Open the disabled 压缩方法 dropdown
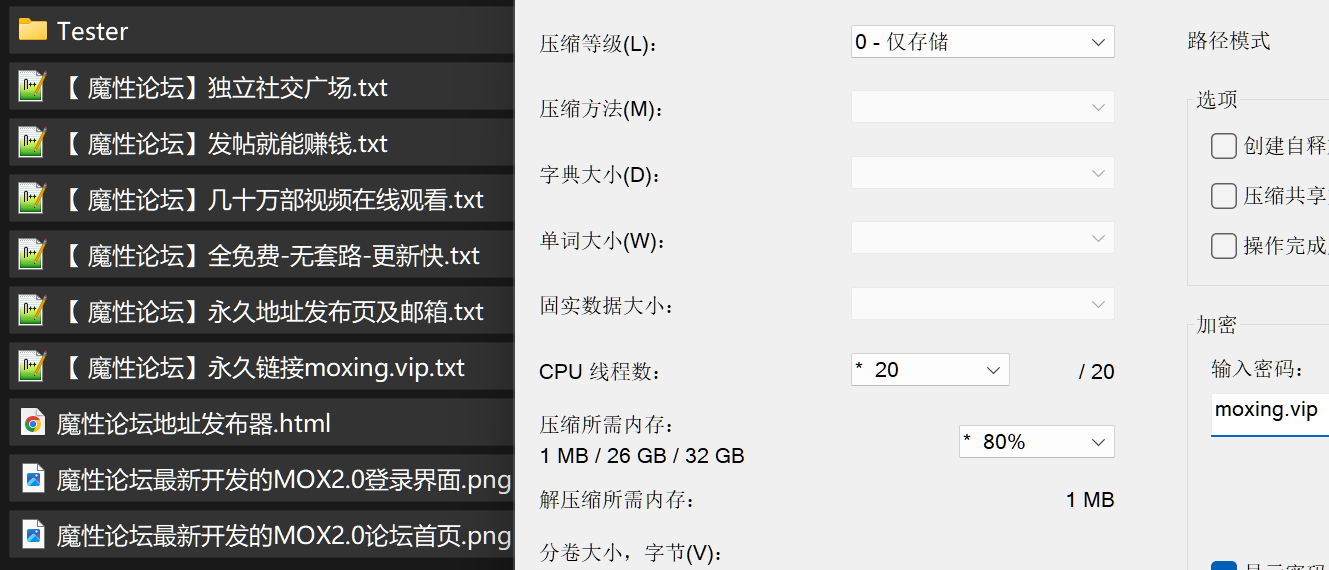 983,107
